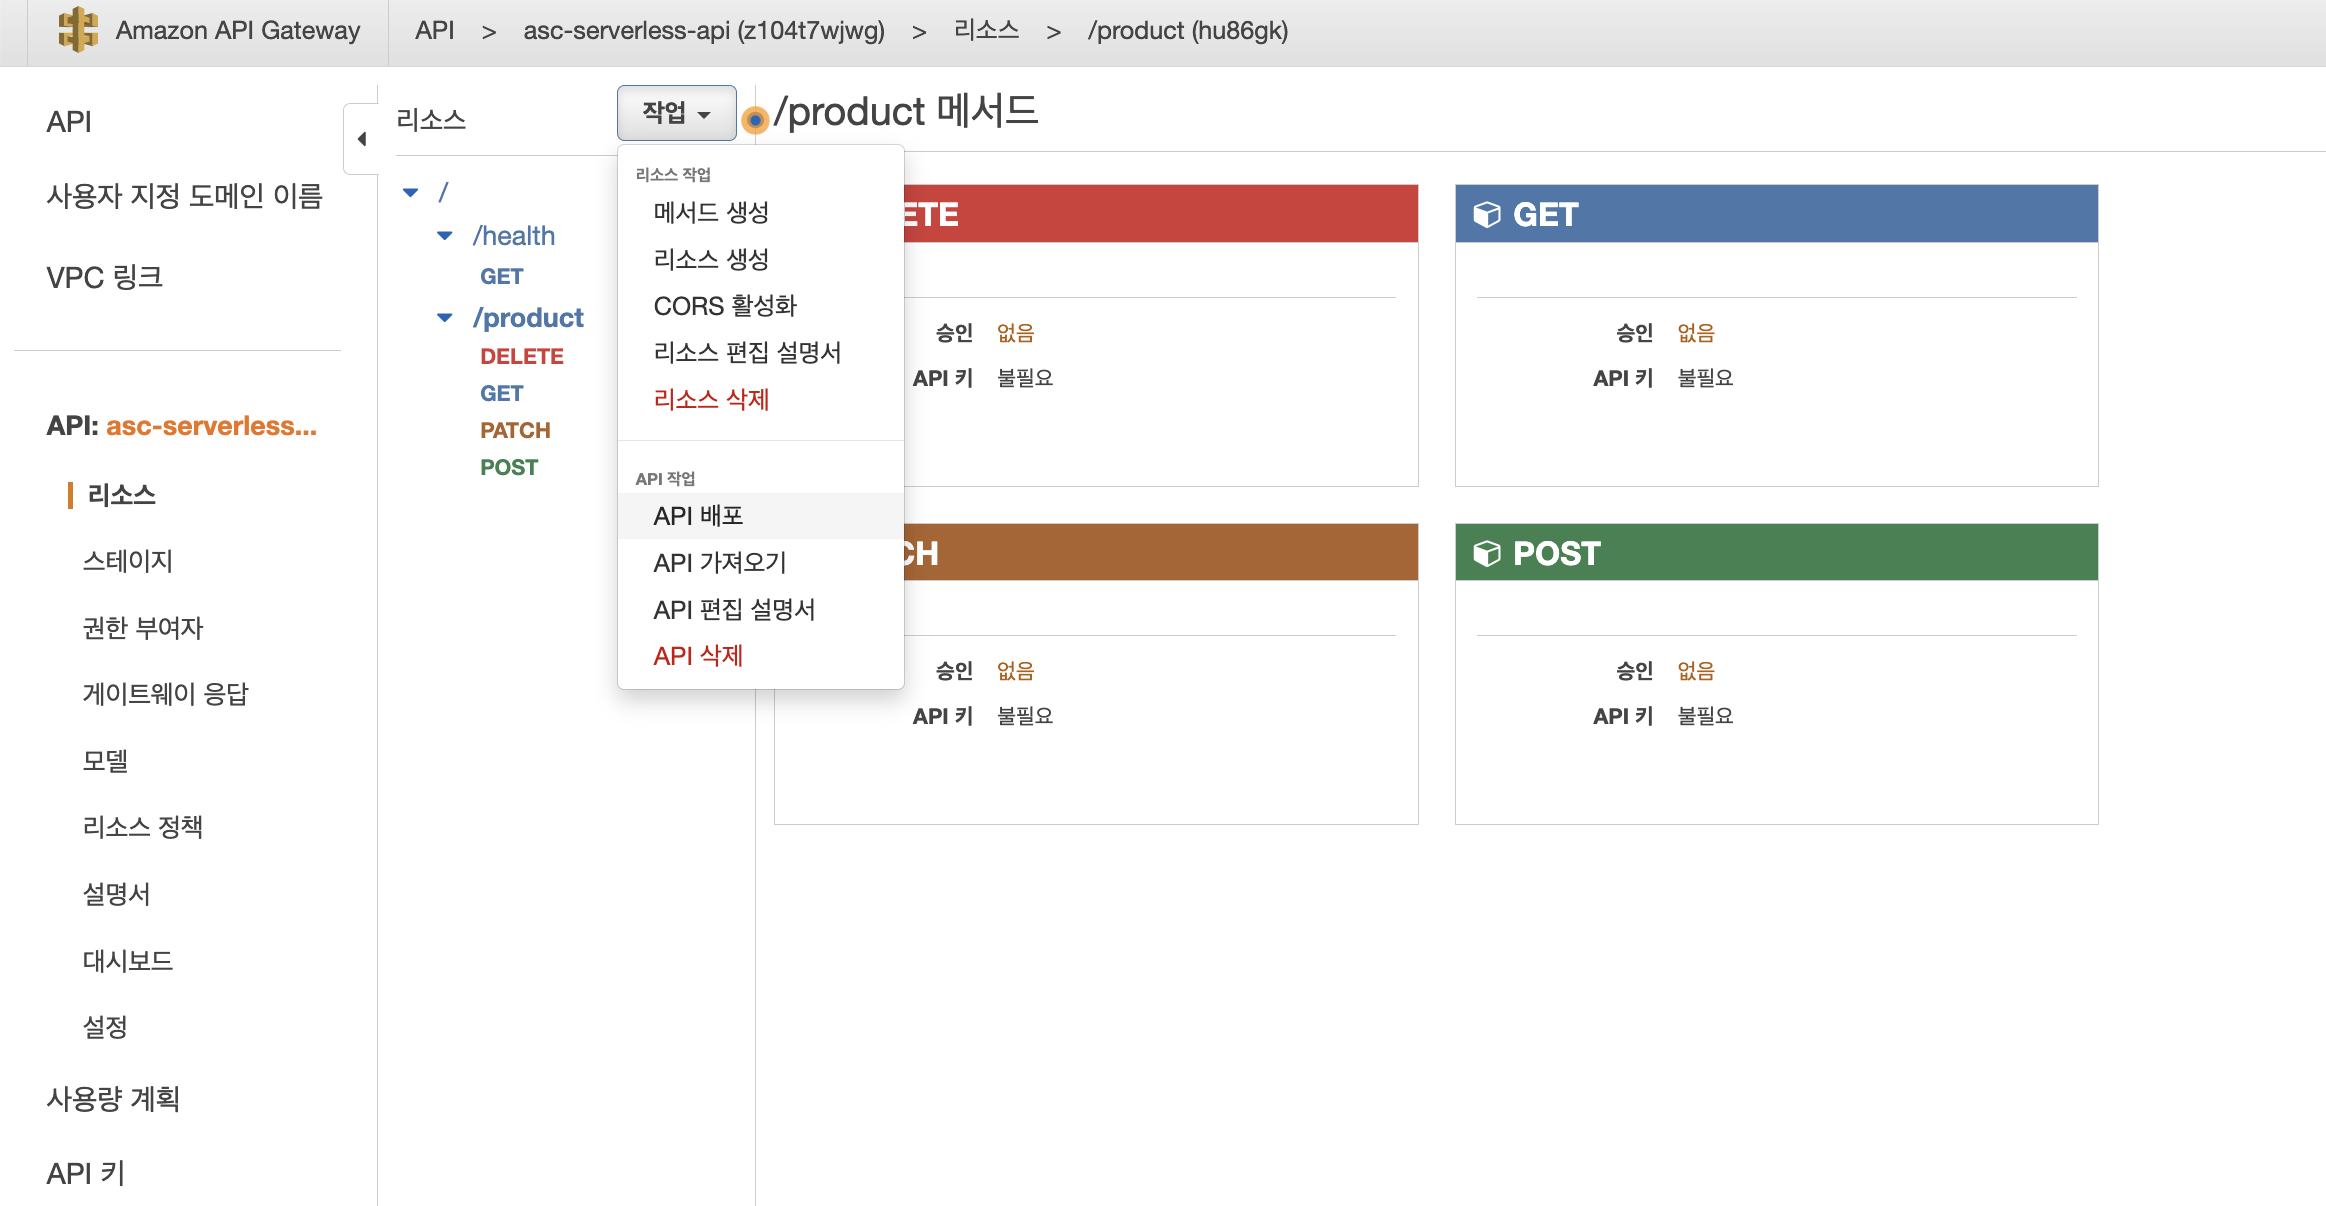Select API 배포 from the actions menu
Image resolution: width=2326 pixels, height=1206 pixels.
[698, 516]
